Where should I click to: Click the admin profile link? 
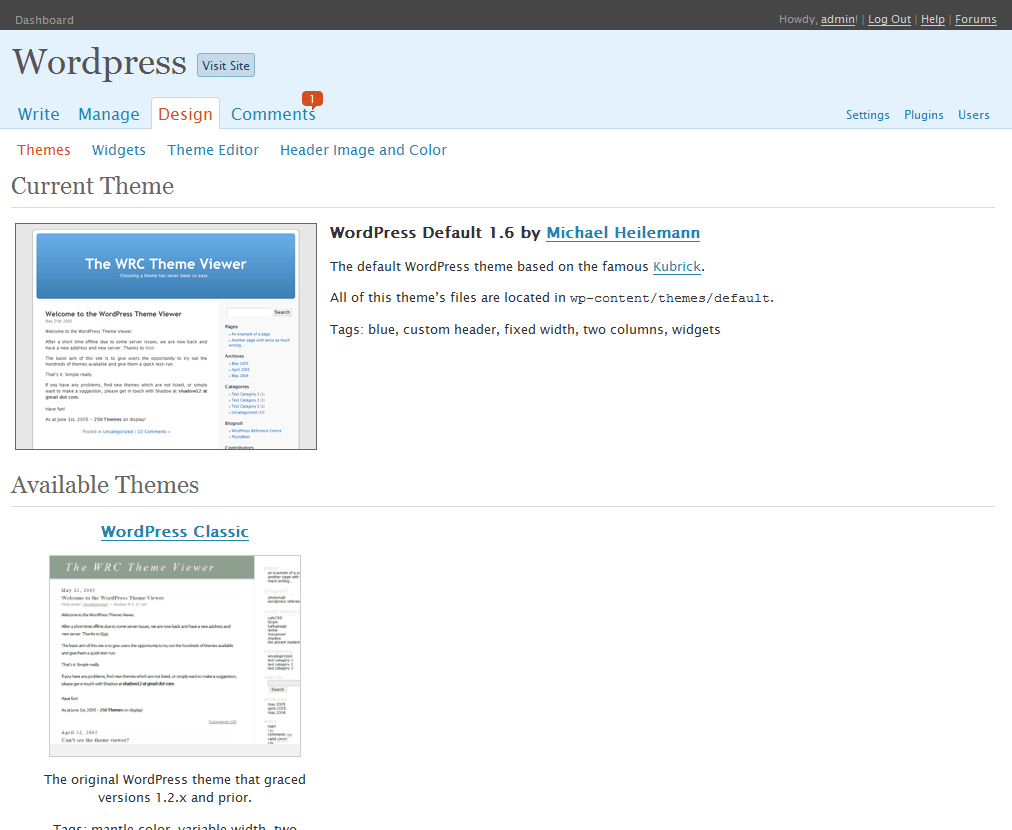[838, 19]
